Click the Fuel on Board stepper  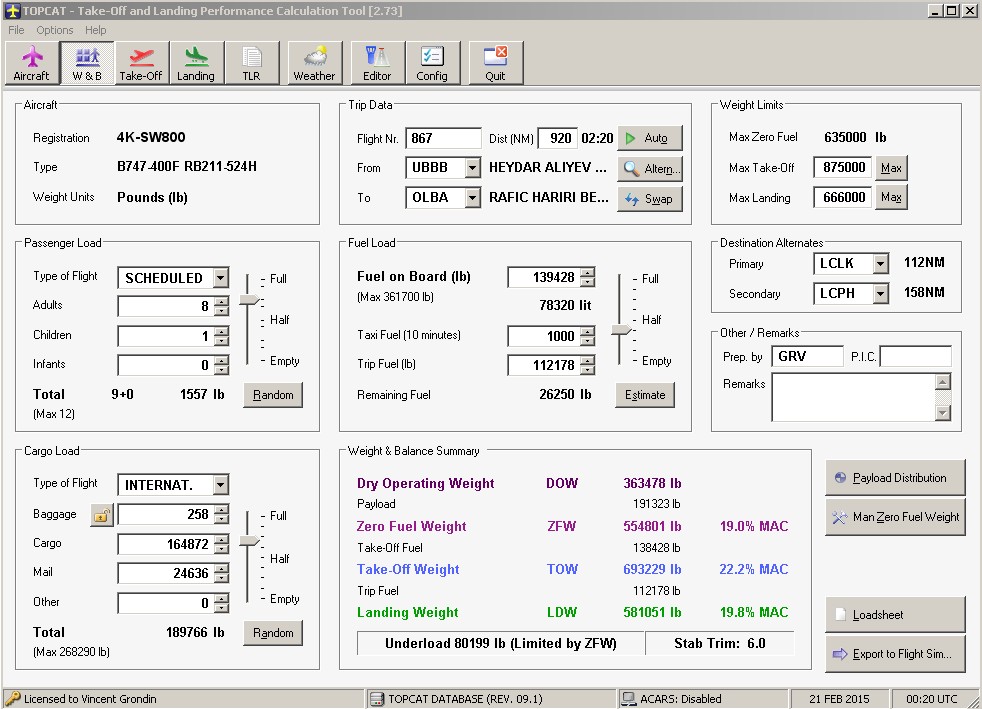[587, 277]
